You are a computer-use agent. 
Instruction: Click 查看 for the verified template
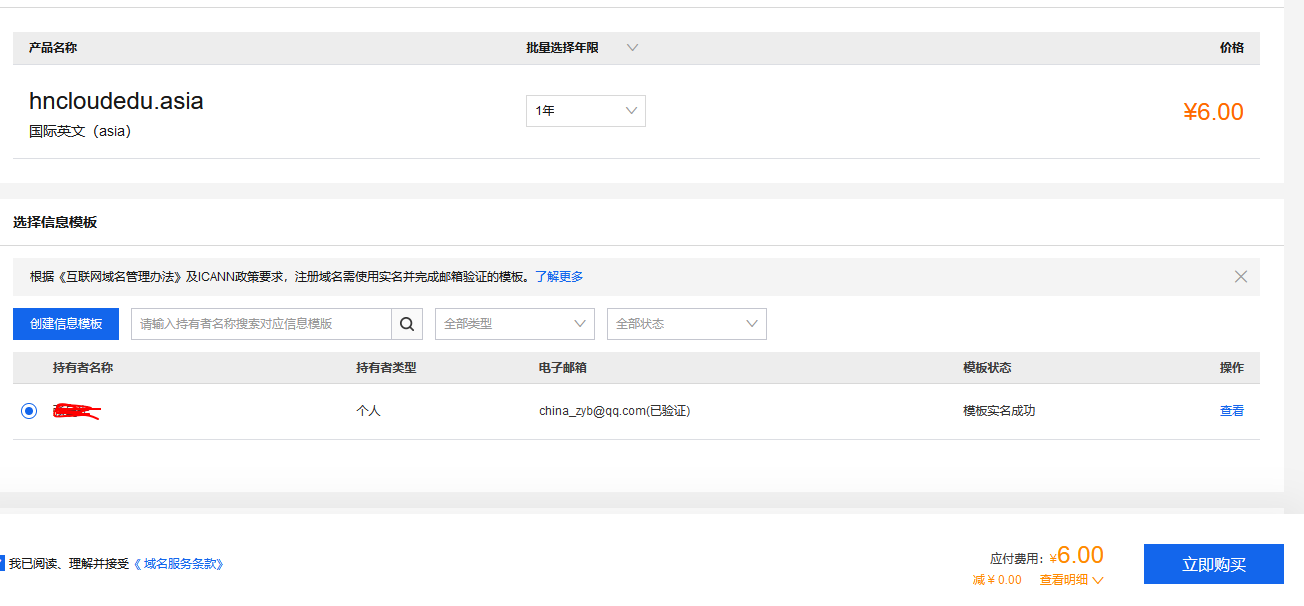pos(1231,411)
